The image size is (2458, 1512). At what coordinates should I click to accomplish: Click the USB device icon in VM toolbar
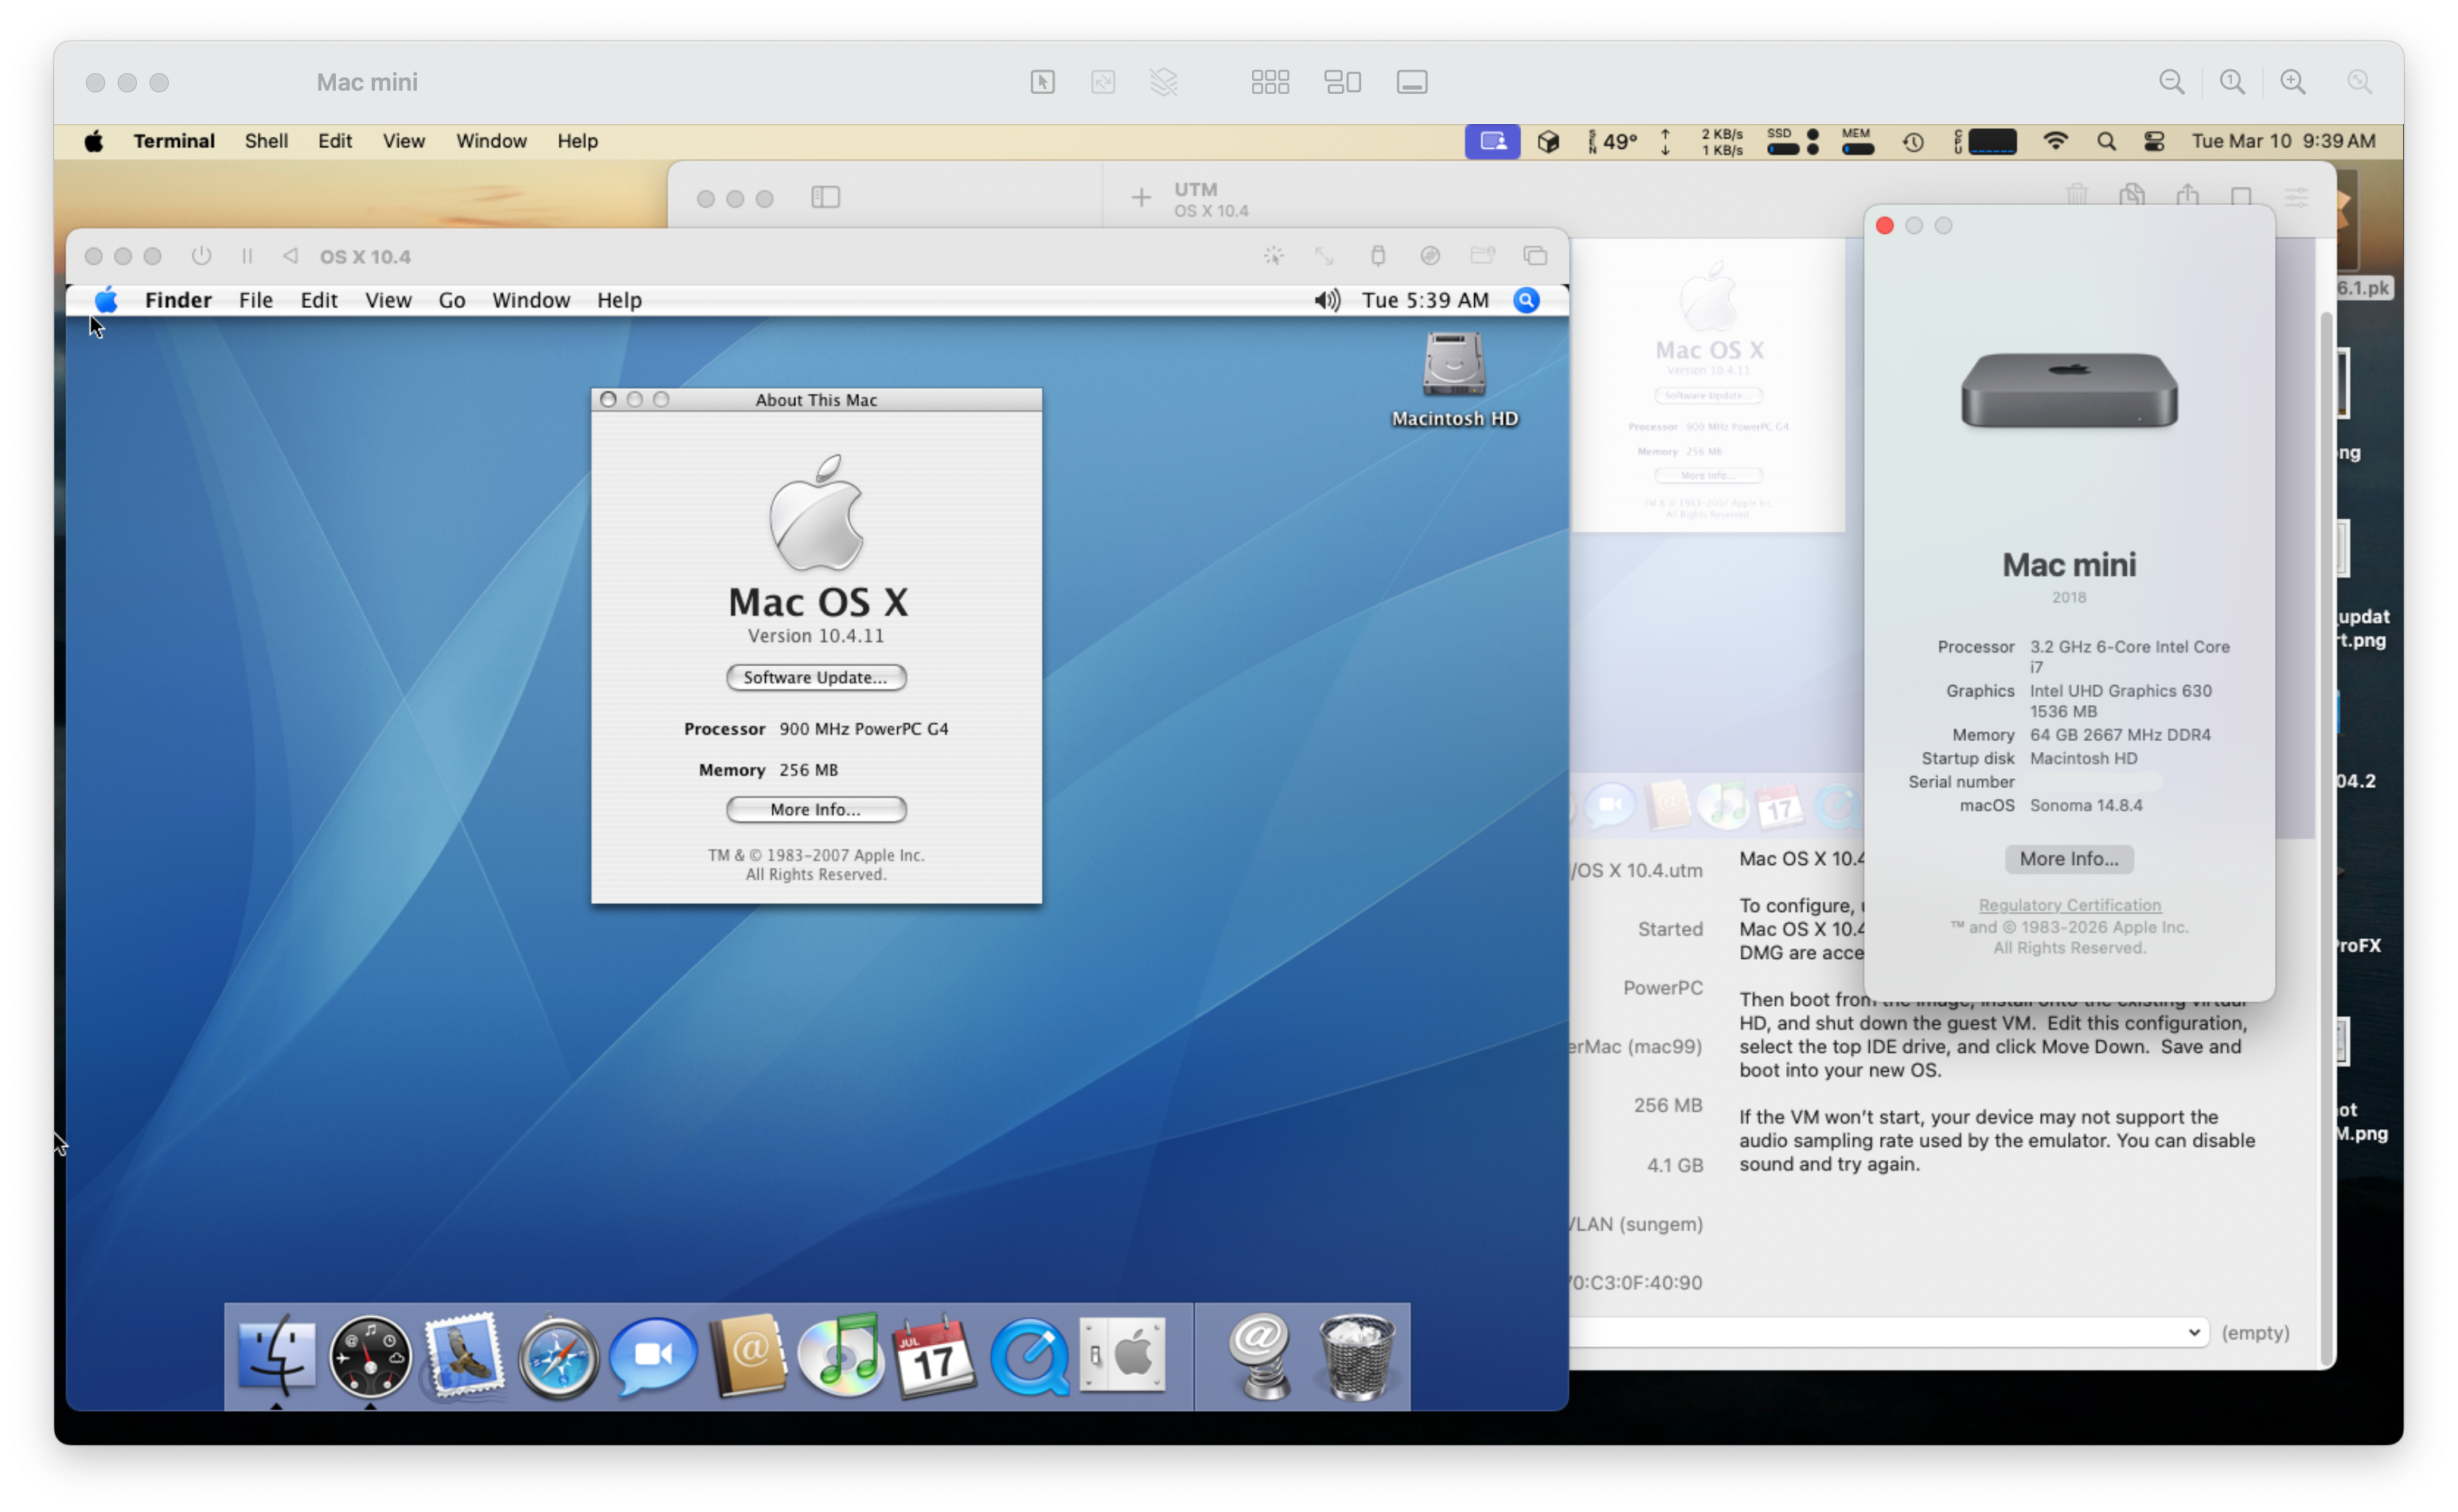[x=1378, y=256]
